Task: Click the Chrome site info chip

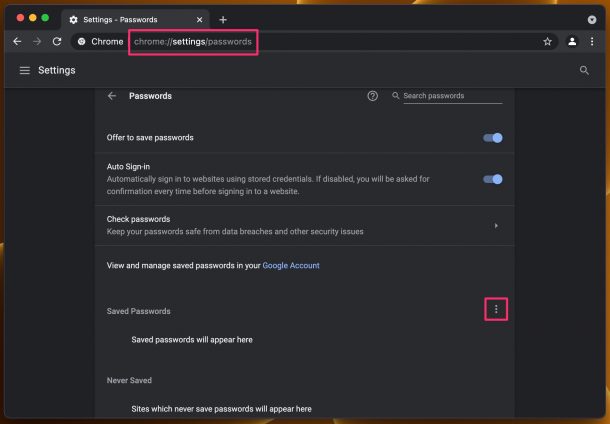Action: click(x=100, y=42)
